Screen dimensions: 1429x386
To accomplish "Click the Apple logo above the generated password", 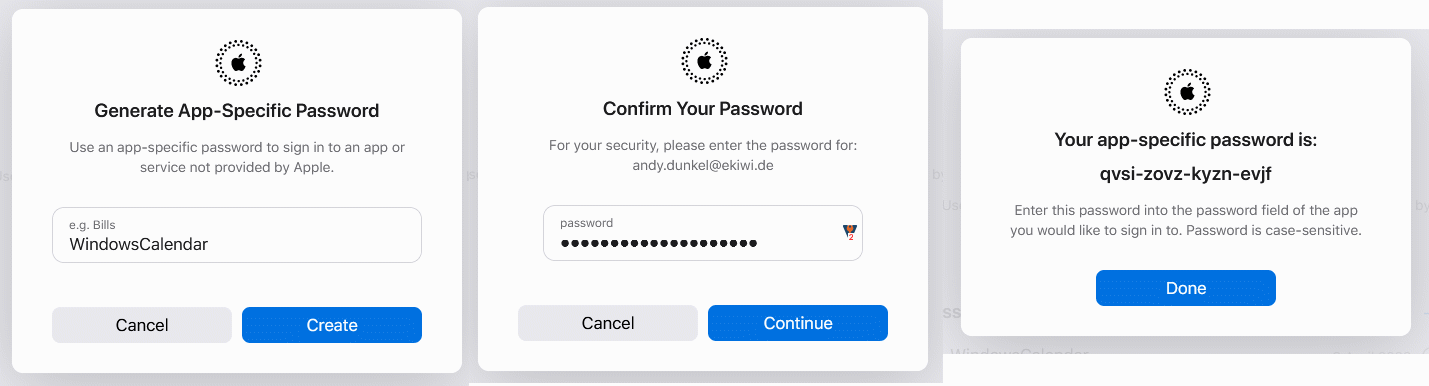I will pos(1187,92).
